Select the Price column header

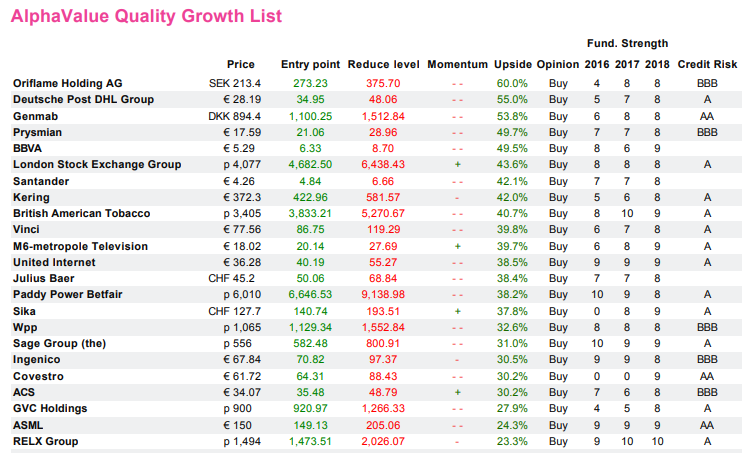tap(240, 65)
